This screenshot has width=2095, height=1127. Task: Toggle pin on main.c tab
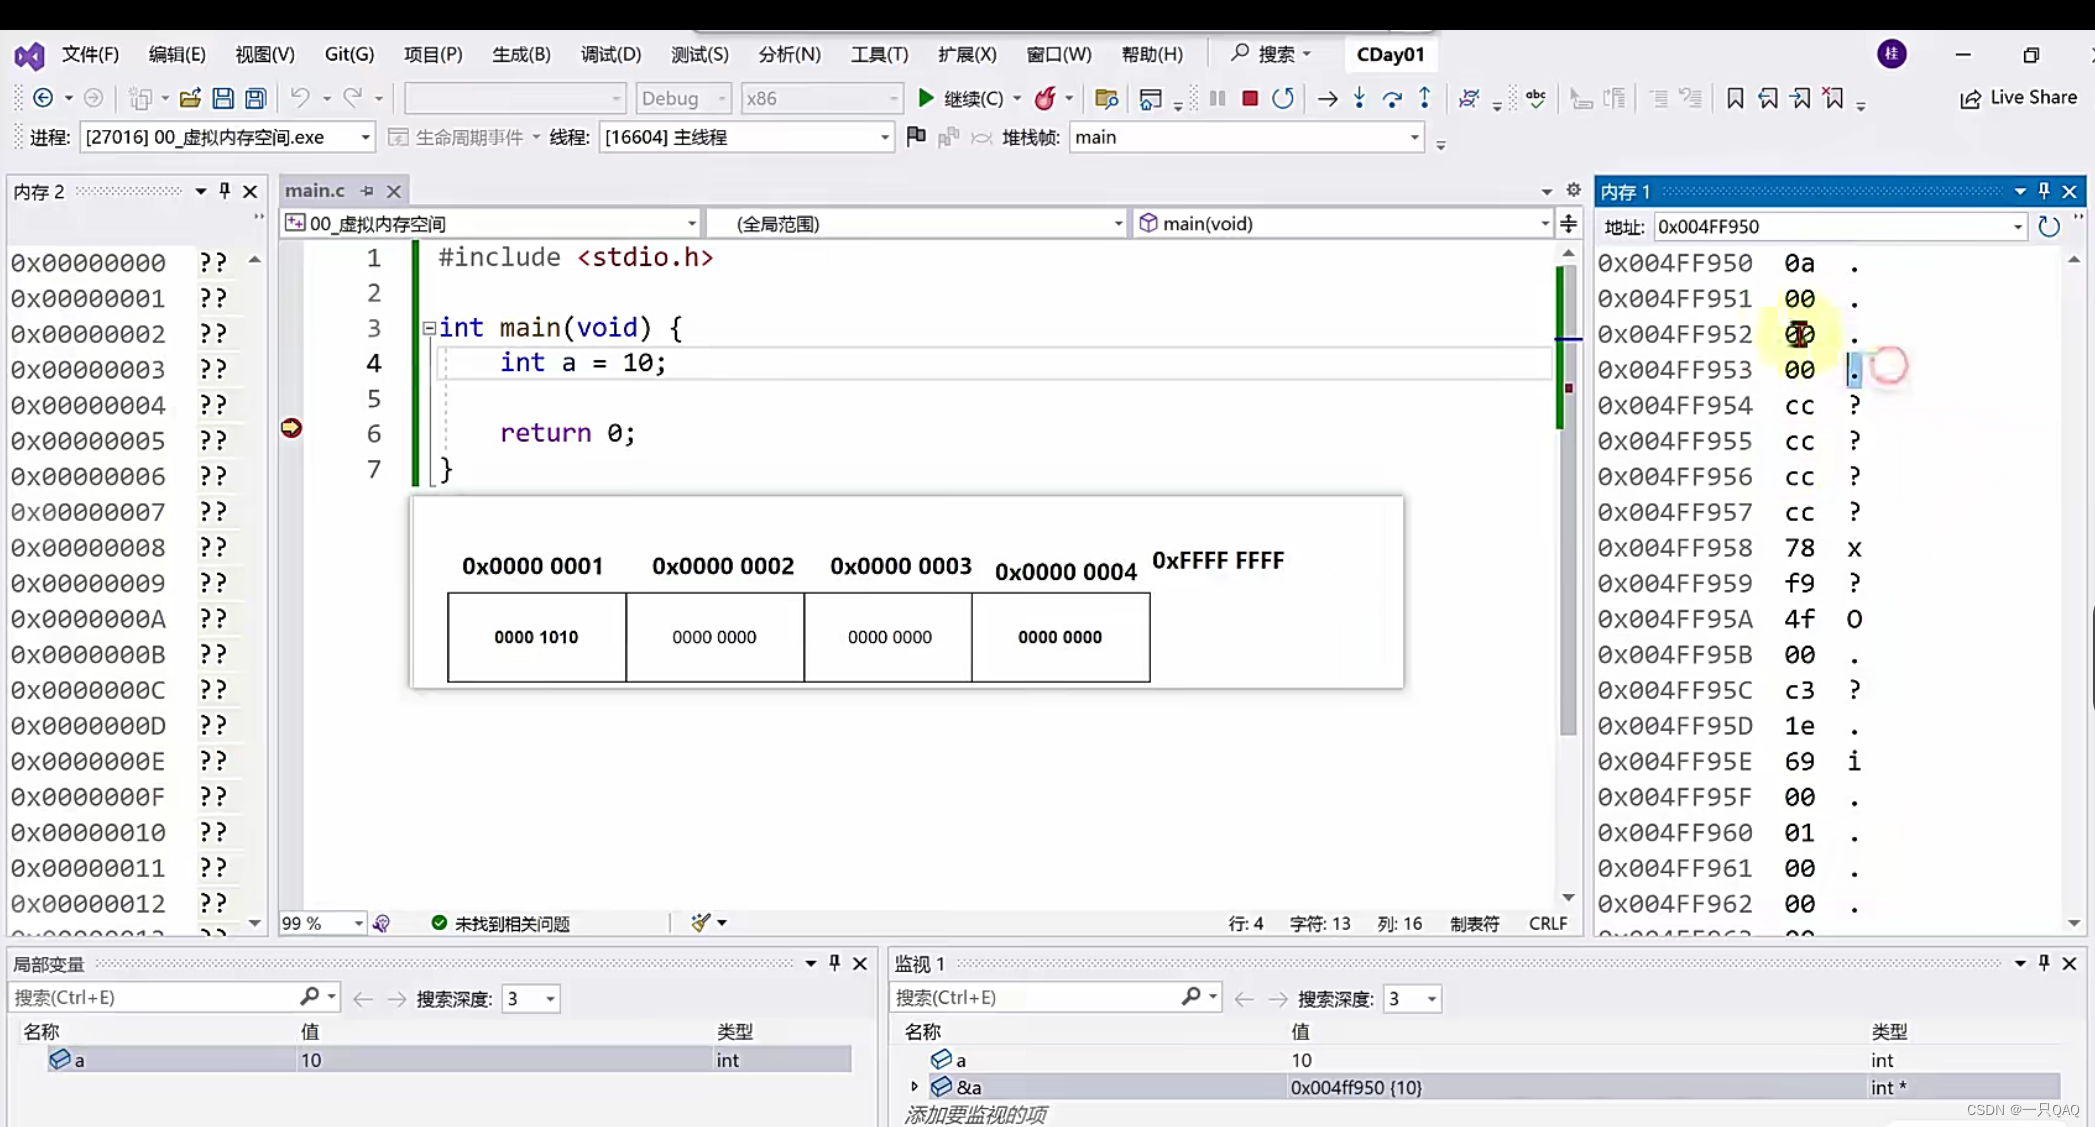[367, 191]
